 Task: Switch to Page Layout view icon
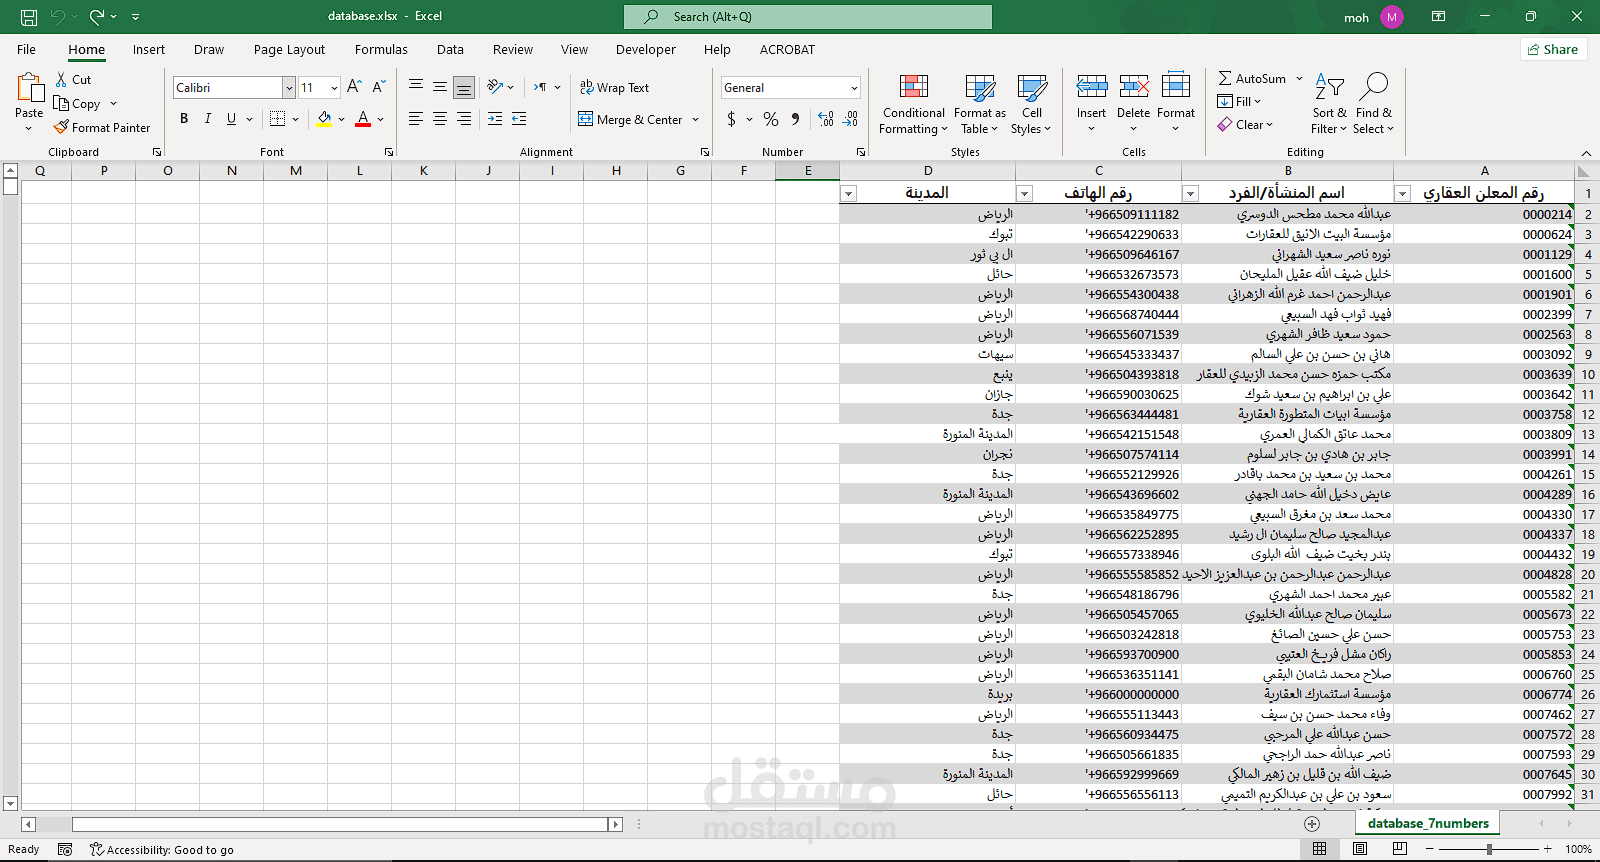point(1360,849)
